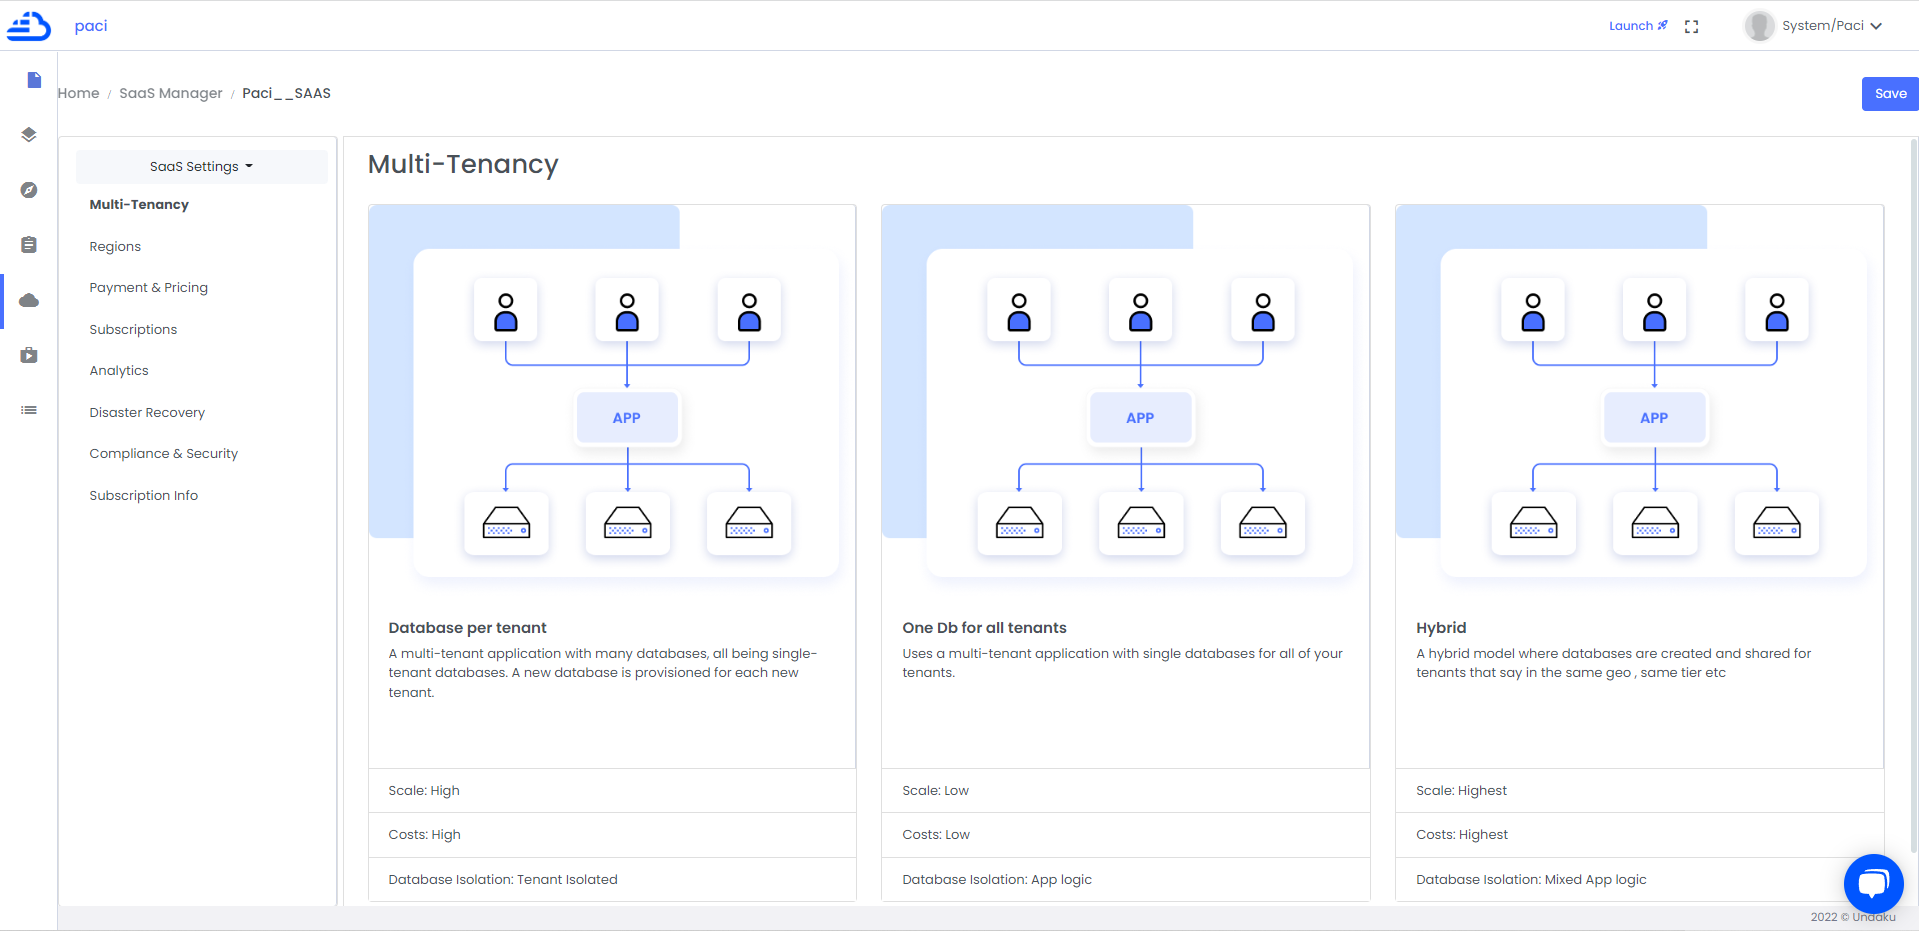Navigate to SaaS Manager breadcrumb

170,94
